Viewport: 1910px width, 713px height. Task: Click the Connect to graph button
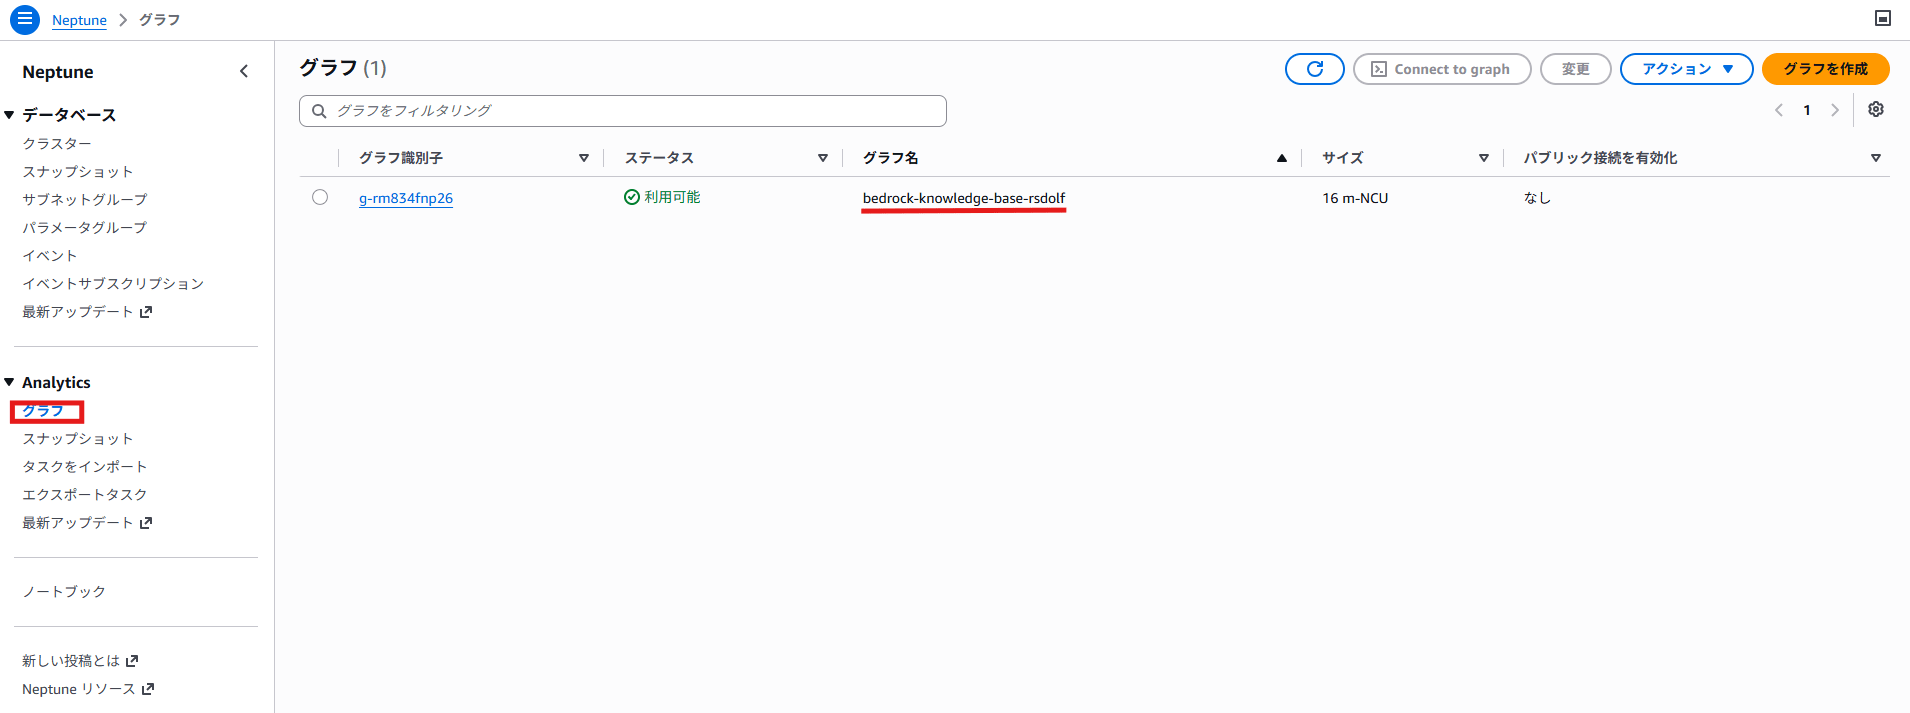coord(1442,69)
